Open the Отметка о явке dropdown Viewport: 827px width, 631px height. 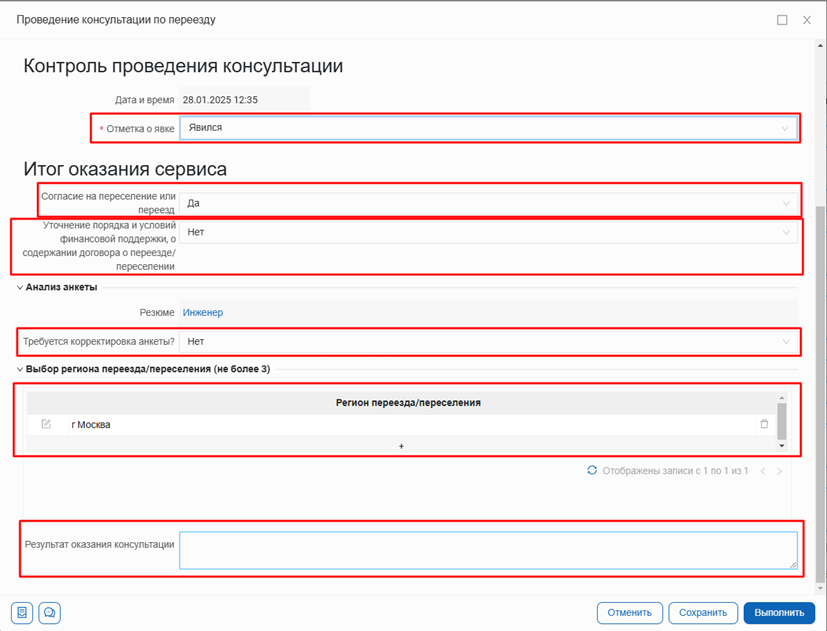pos(488,128)
